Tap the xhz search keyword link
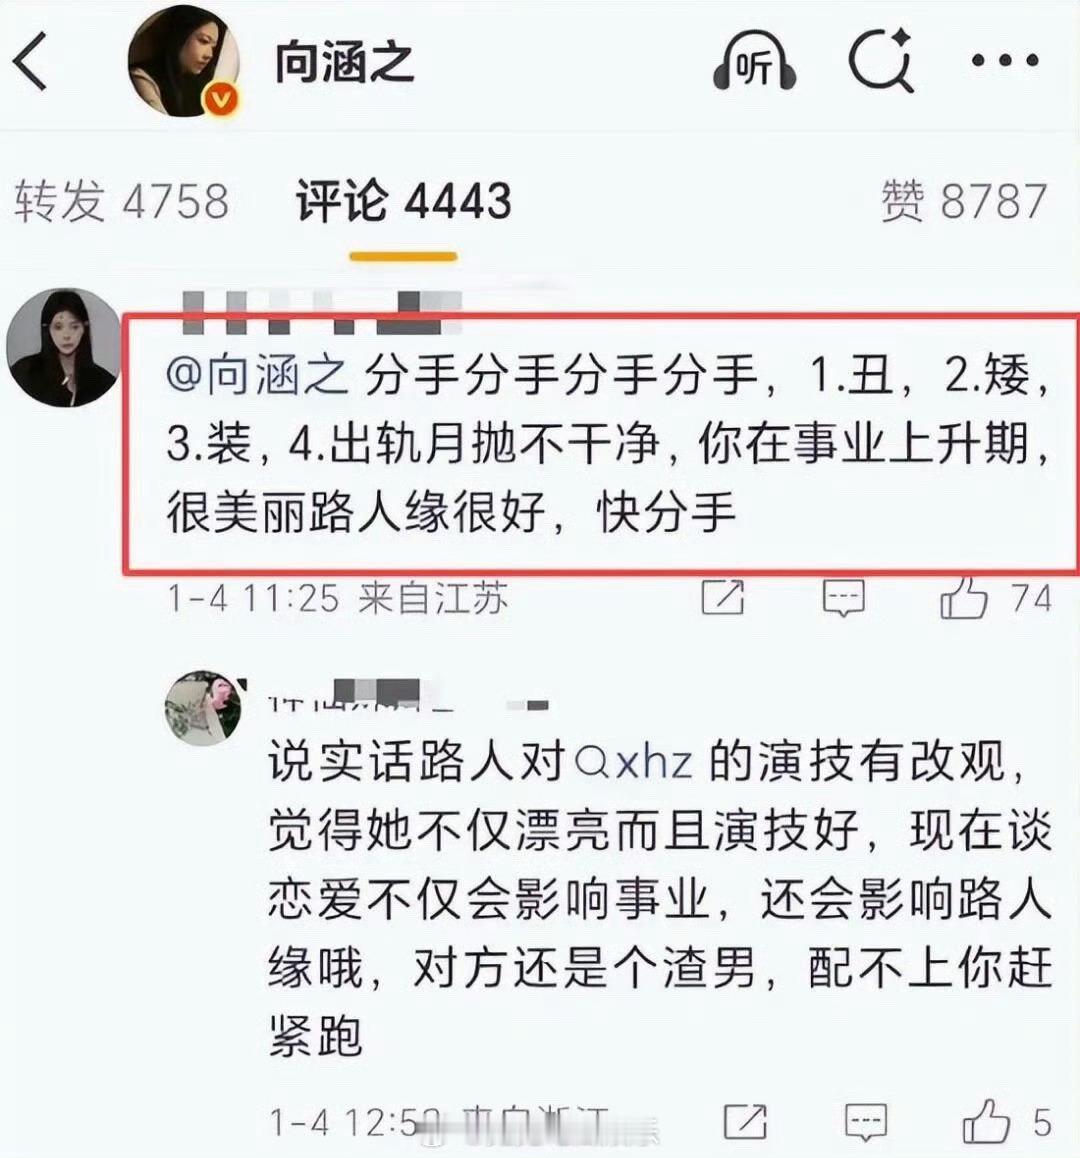1080x1158 pixels. (634, 761)
